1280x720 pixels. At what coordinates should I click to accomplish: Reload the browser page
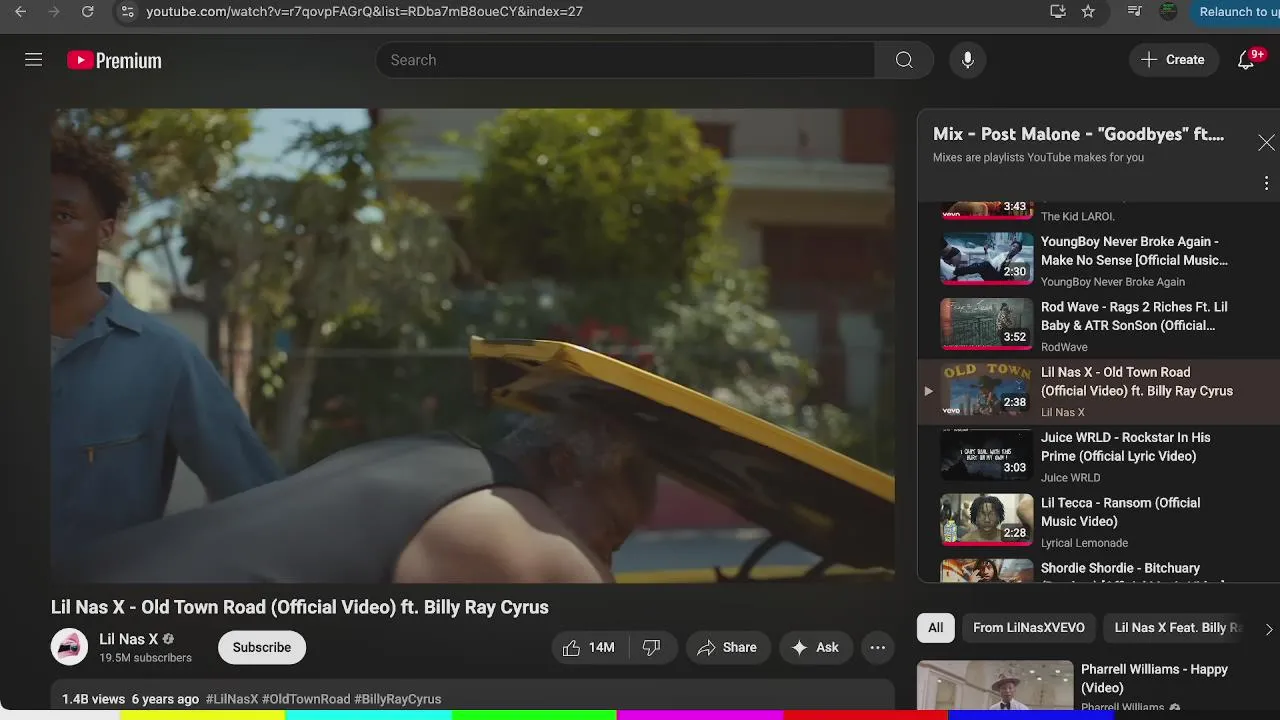point(88,12)
